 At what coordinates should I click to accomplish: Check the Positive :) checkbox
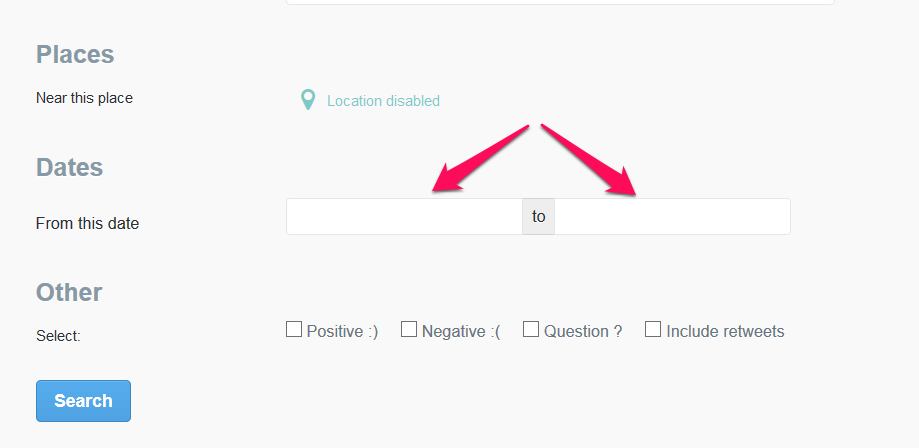(x=294, y=329)
